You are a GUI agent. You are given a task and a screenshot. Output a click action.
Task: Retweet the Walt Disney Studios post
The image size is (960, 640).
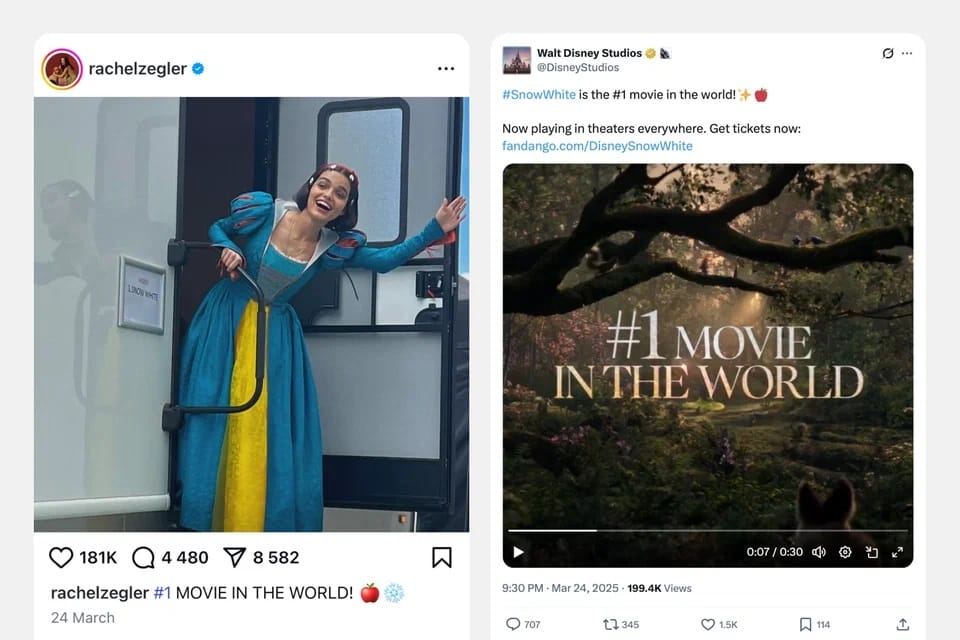point(610,624)
